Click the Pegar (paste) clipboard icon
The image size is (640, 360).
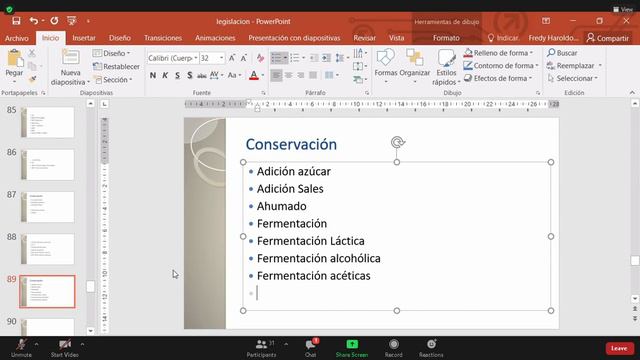[x=15, y=58]
